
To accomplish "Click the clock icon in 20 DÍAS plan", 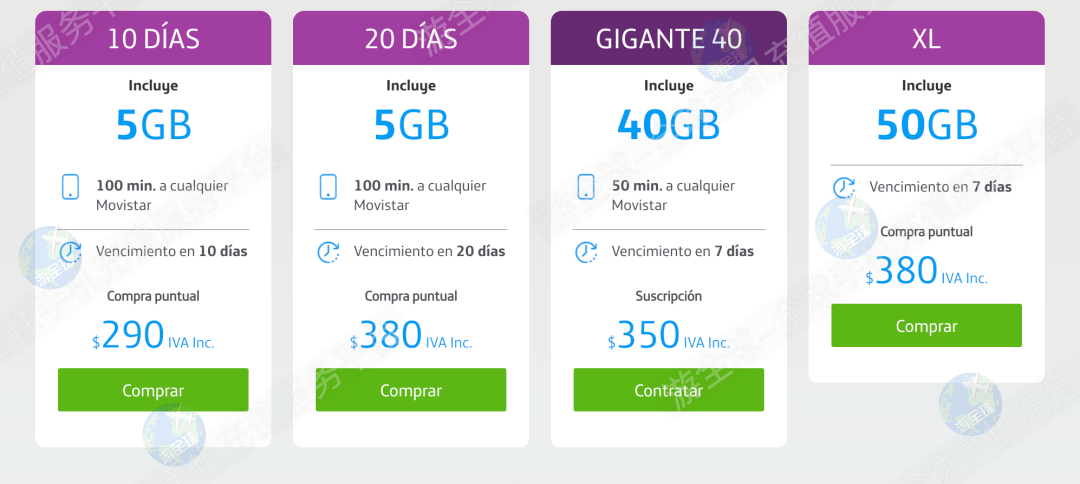I will tap(328, 252).
